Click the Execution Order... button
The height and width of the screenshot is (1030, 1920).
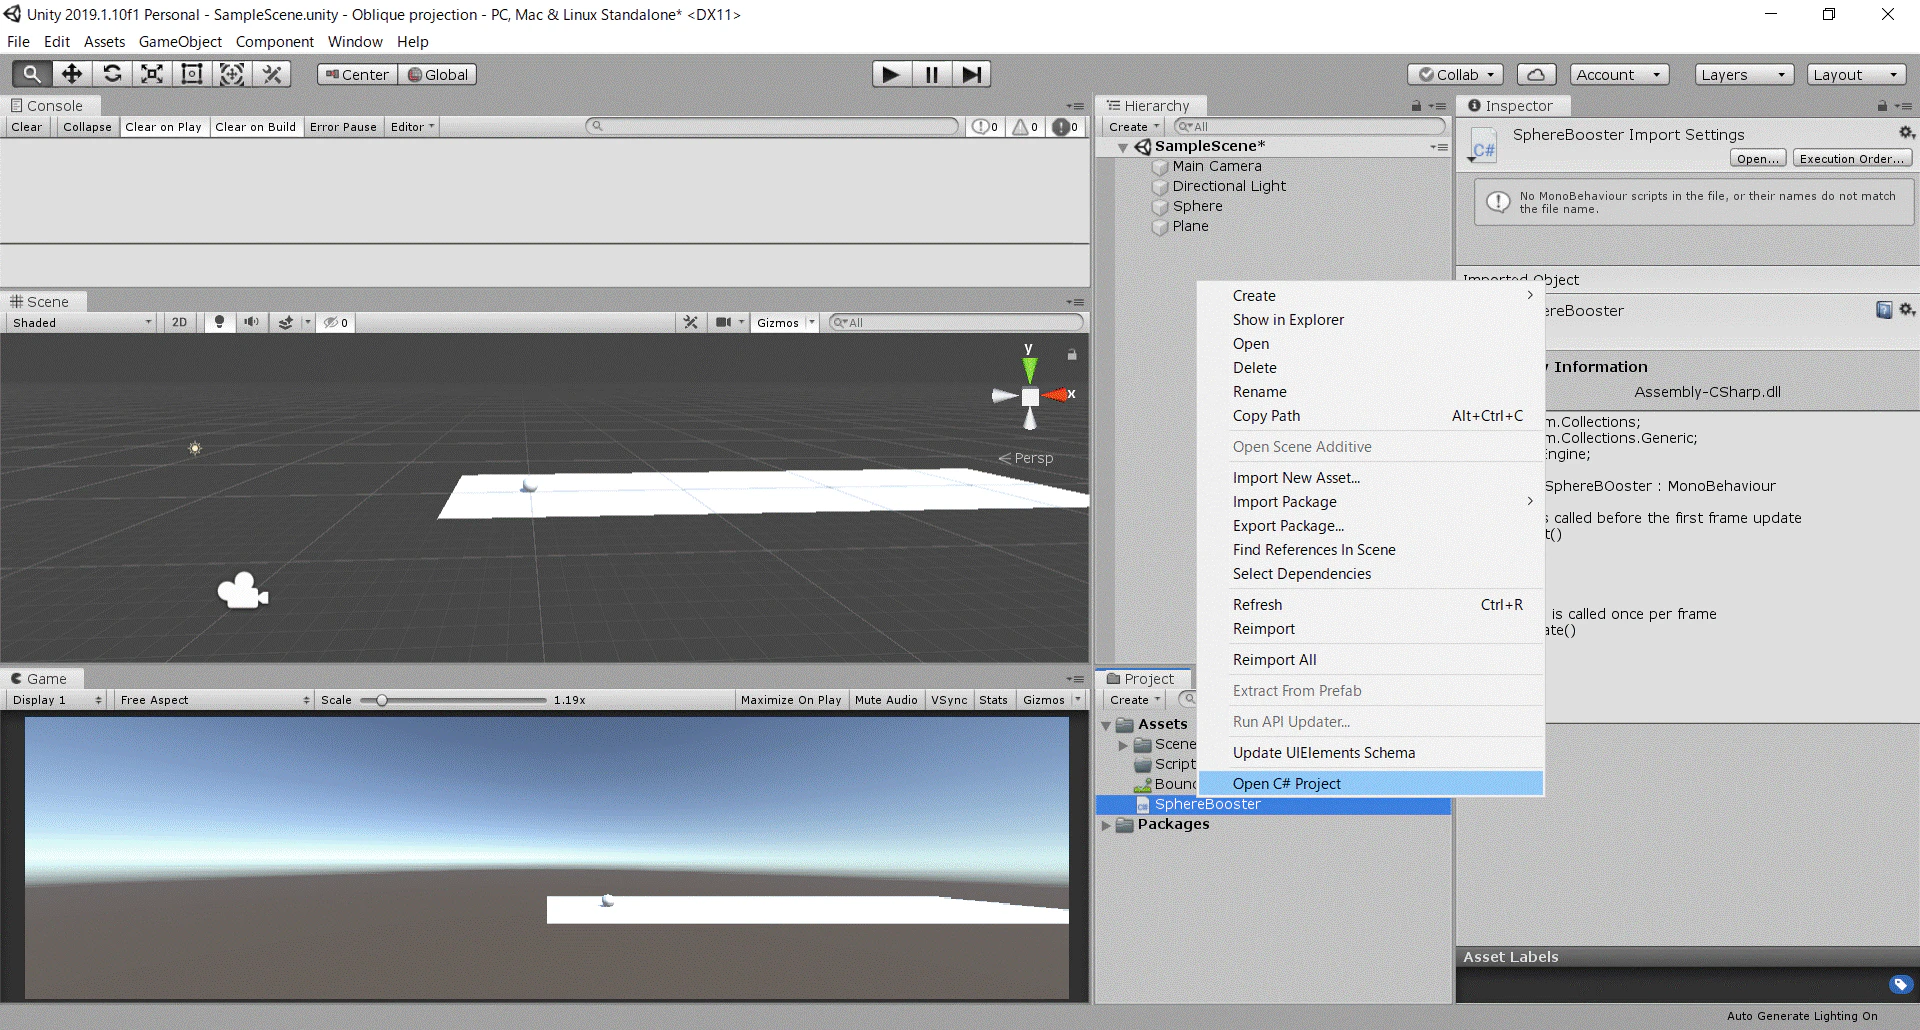coord(1852,159)
